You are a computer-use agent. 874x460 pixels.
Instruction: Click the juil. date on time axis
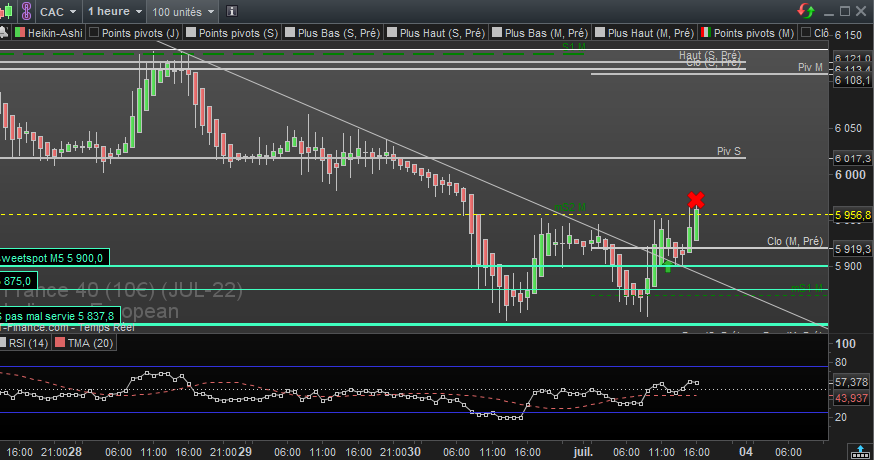tap(583, 452)
